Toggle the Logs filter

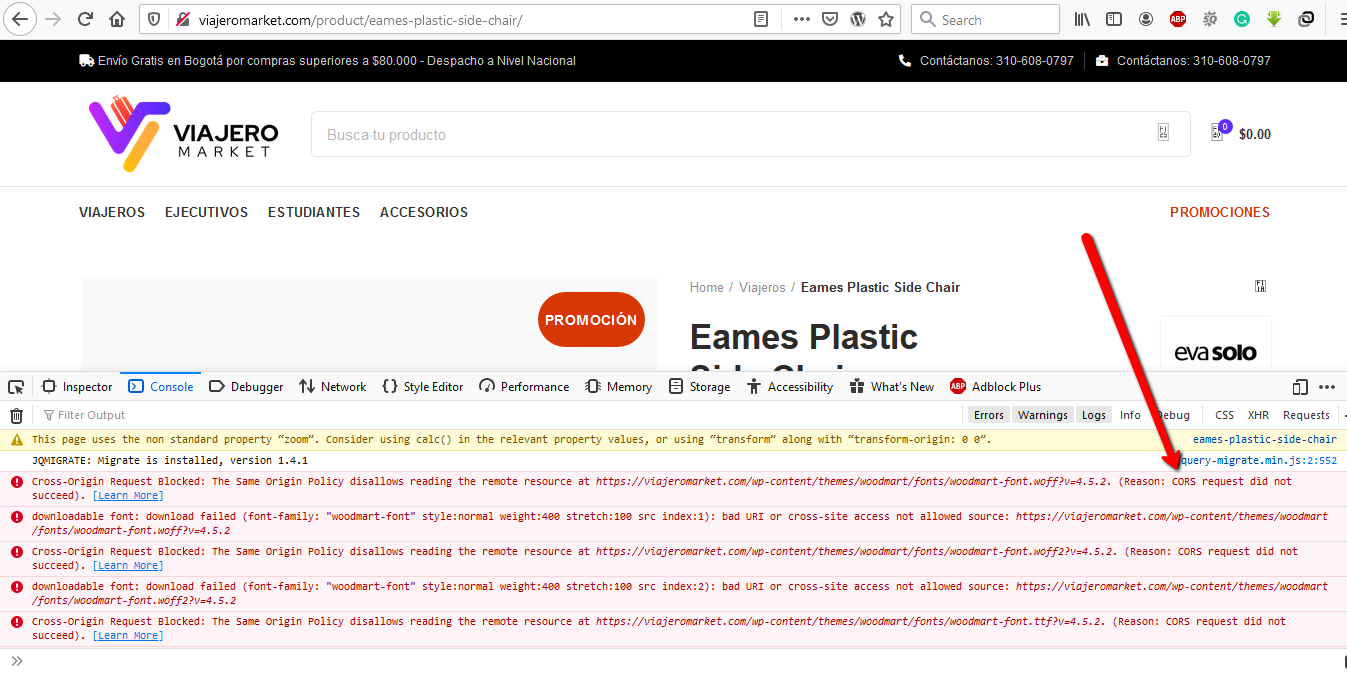tap(1094, 415)
